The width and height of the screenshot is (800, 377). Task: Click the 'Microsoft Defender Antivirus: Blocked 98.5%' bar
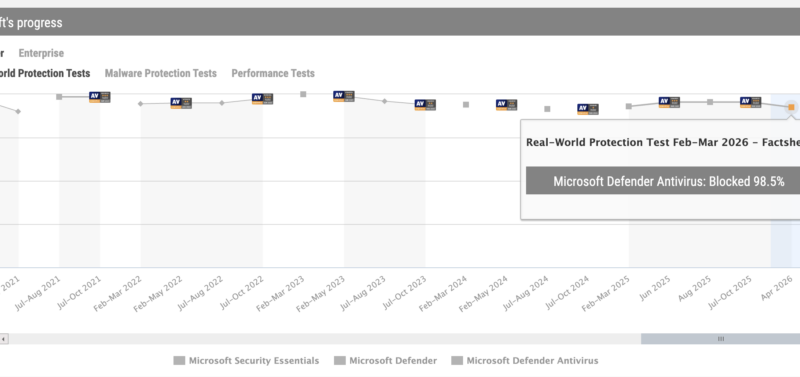tap(663, 181)
